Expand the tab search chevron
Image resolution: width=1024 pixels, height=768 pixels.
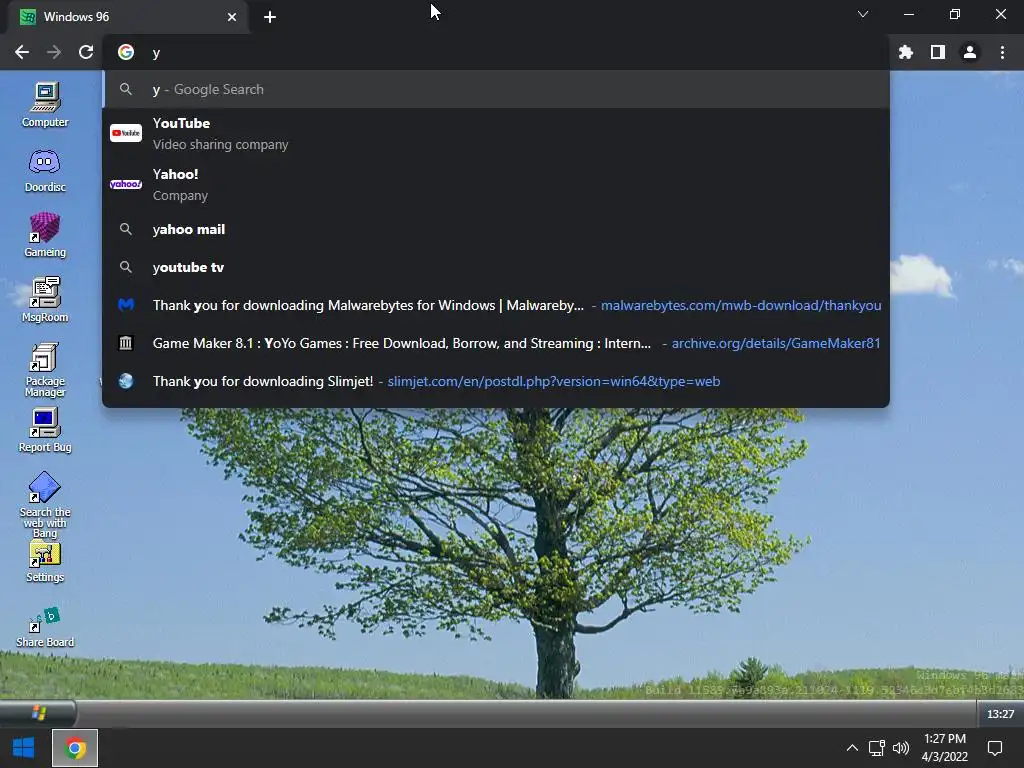(x=863, y=14)
